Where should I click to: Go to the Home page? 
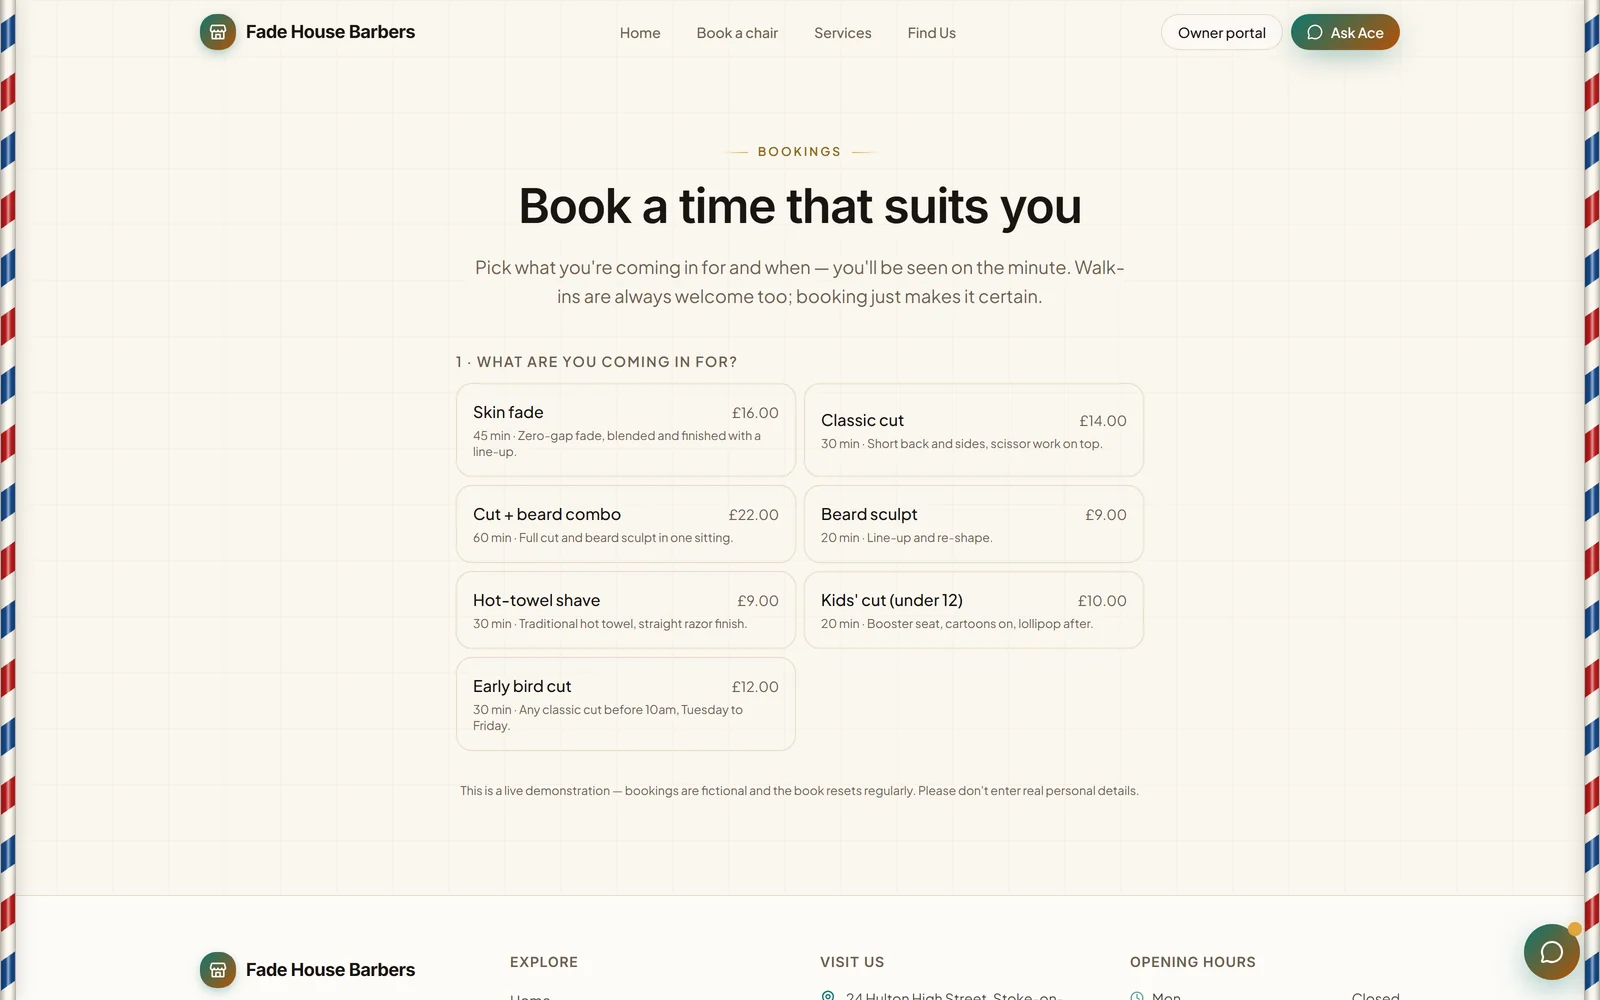(x=640, y=33)
